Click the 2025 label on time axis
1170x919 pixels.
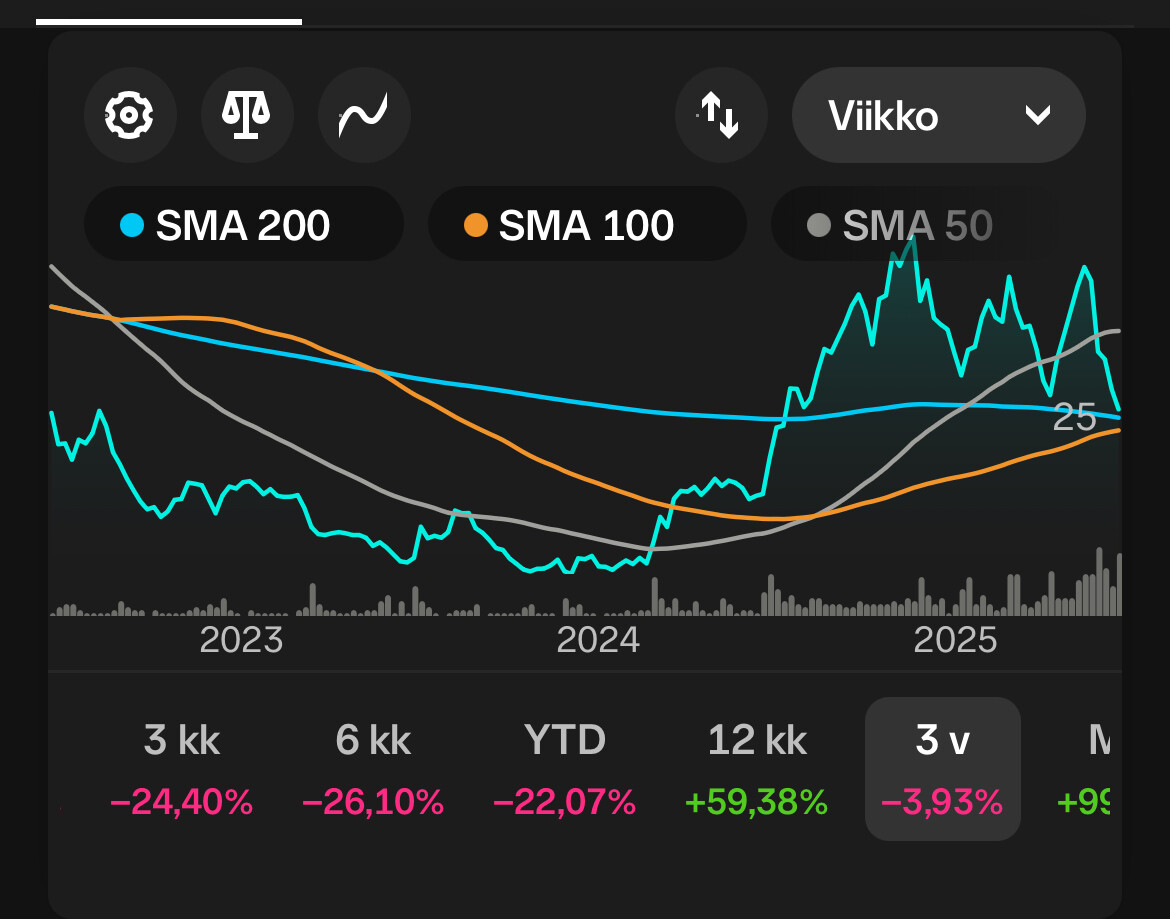(x=955, y=640)
